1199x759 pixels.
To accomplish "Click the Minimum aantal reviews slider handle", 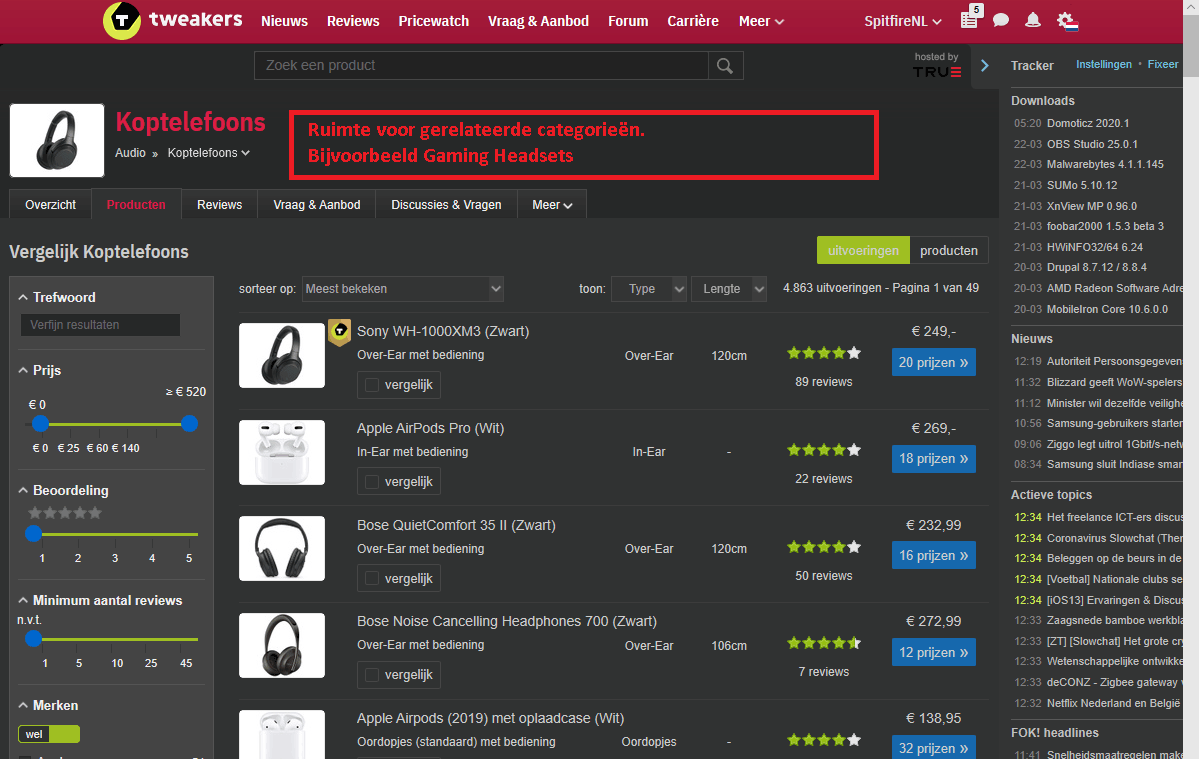I will click(x=33, y=638).
